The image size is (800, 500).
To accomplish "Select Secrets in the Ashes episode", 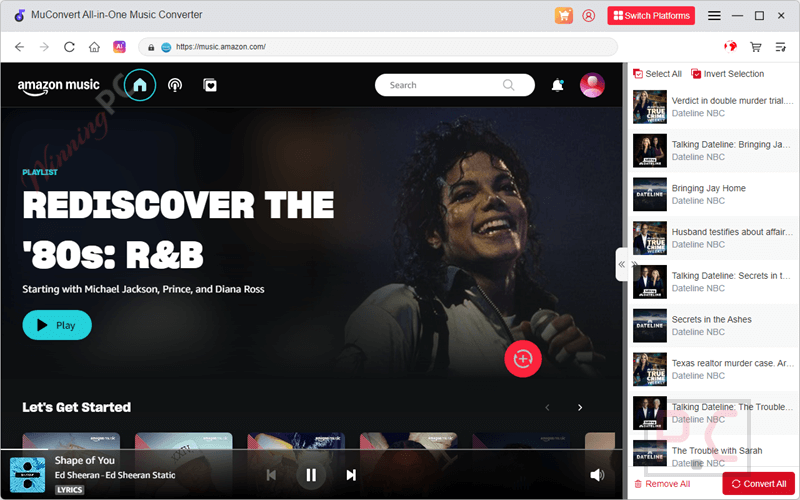I will tap(713, 326).
